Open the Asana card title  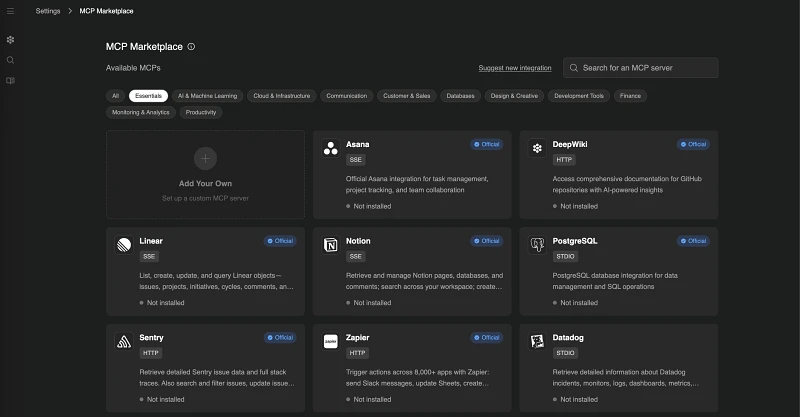pos(358,144)
